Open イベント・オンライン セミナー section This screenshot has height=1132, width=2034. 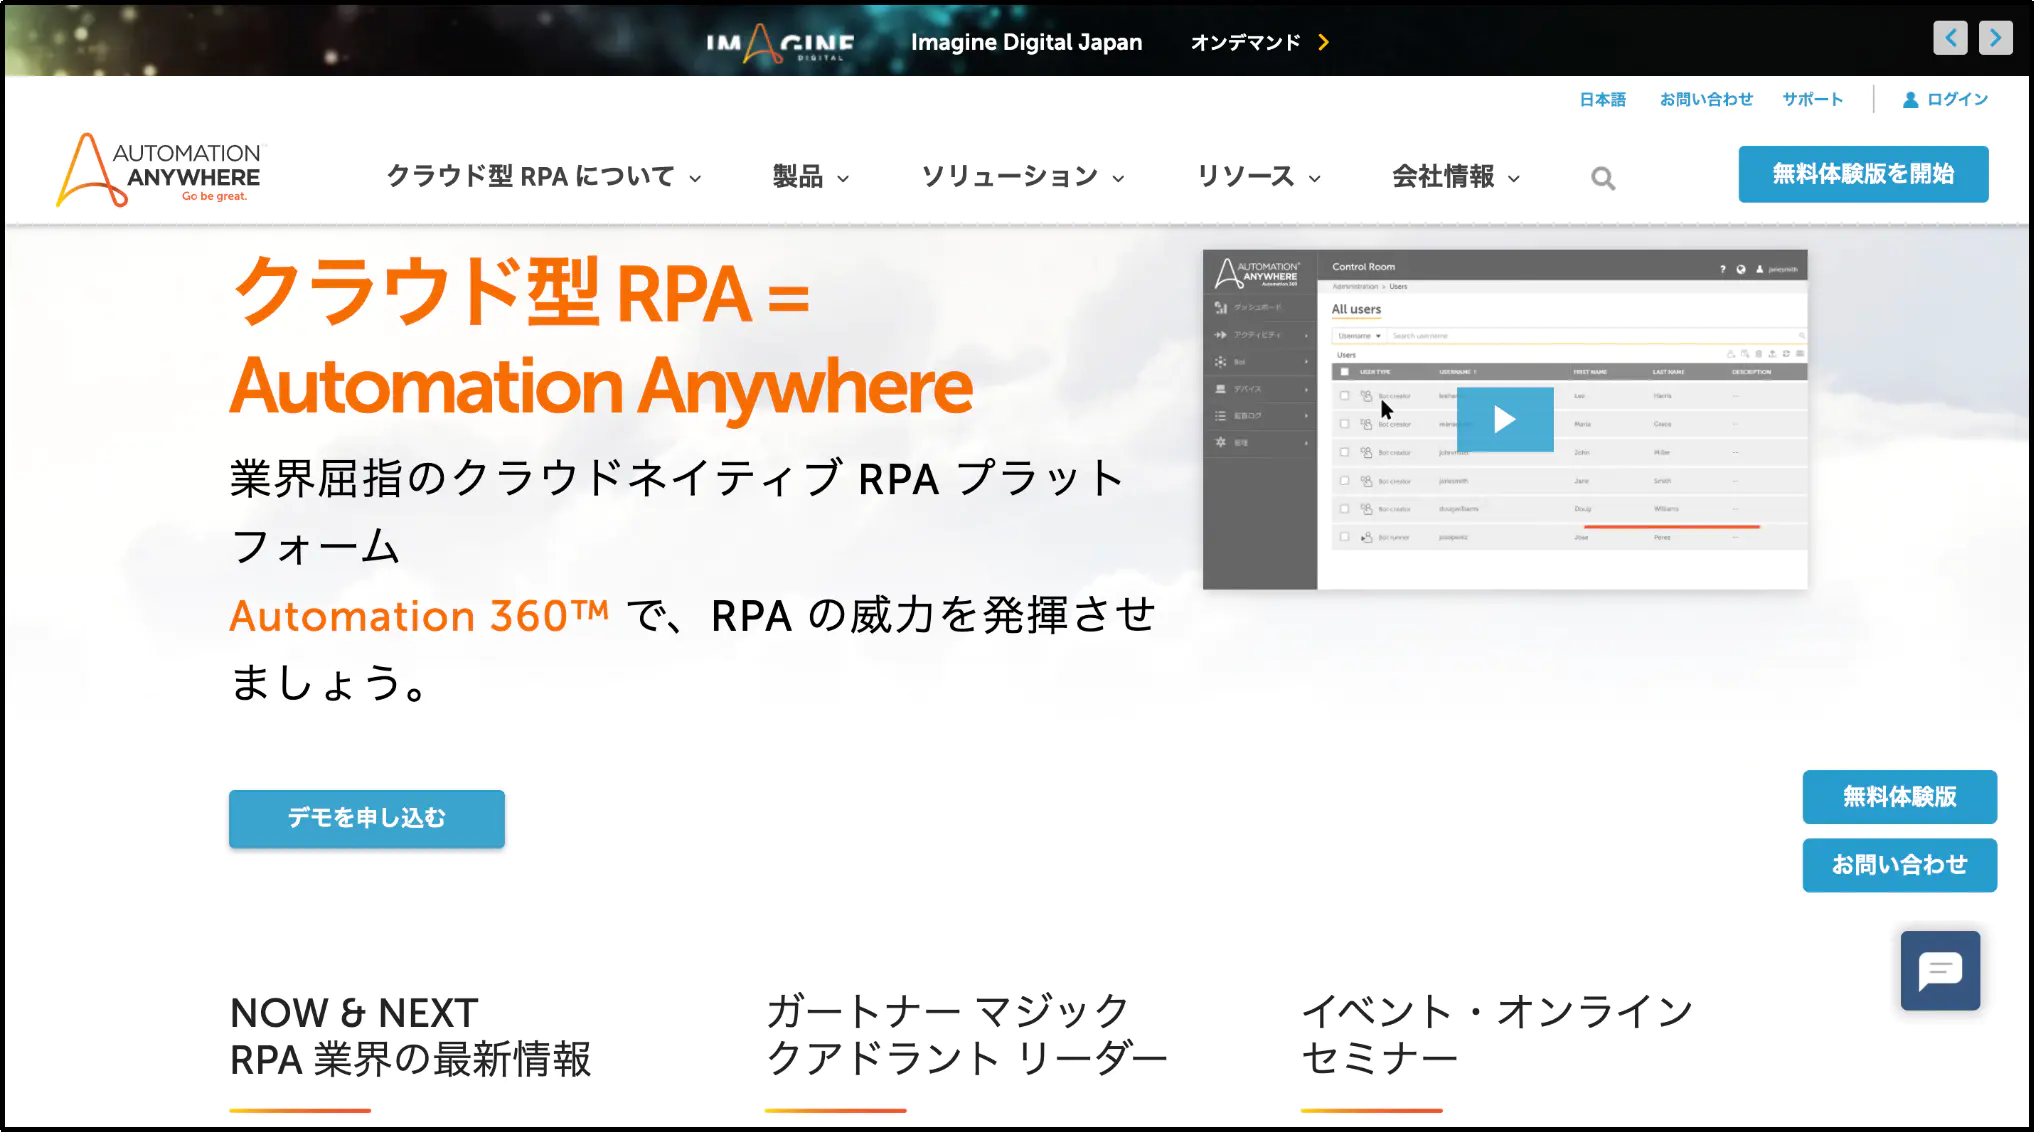point(1497,1035)
